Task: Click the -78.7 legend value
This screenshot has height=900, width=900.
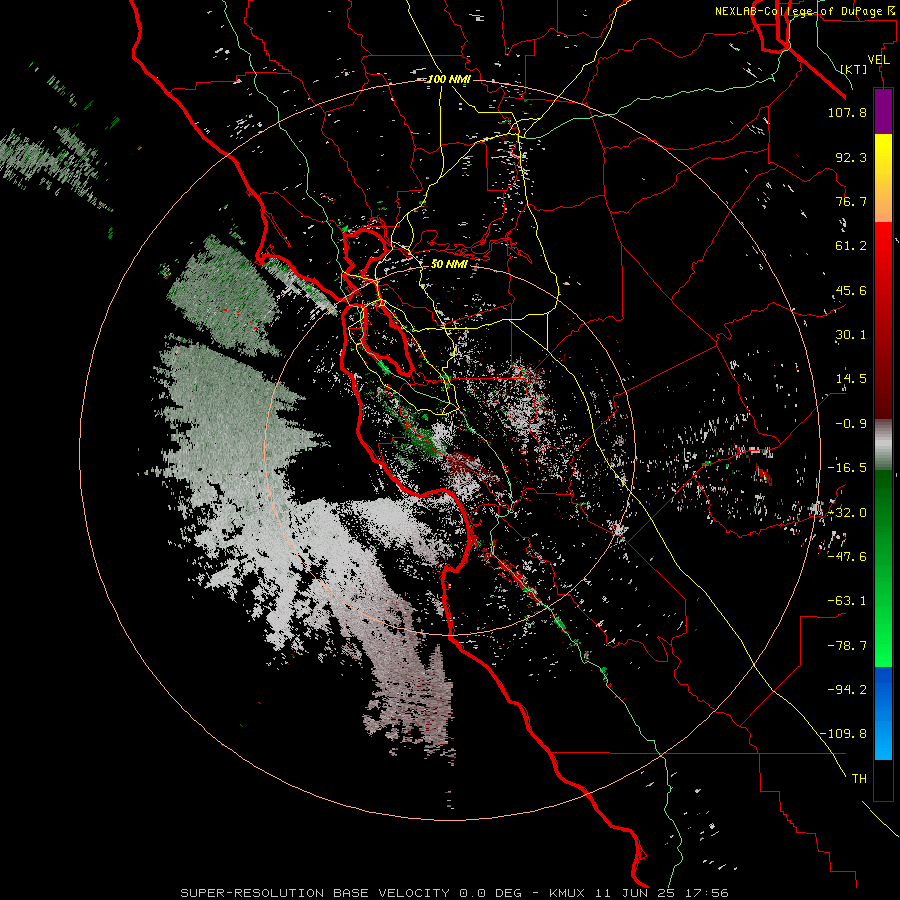Action: (847, 646)
